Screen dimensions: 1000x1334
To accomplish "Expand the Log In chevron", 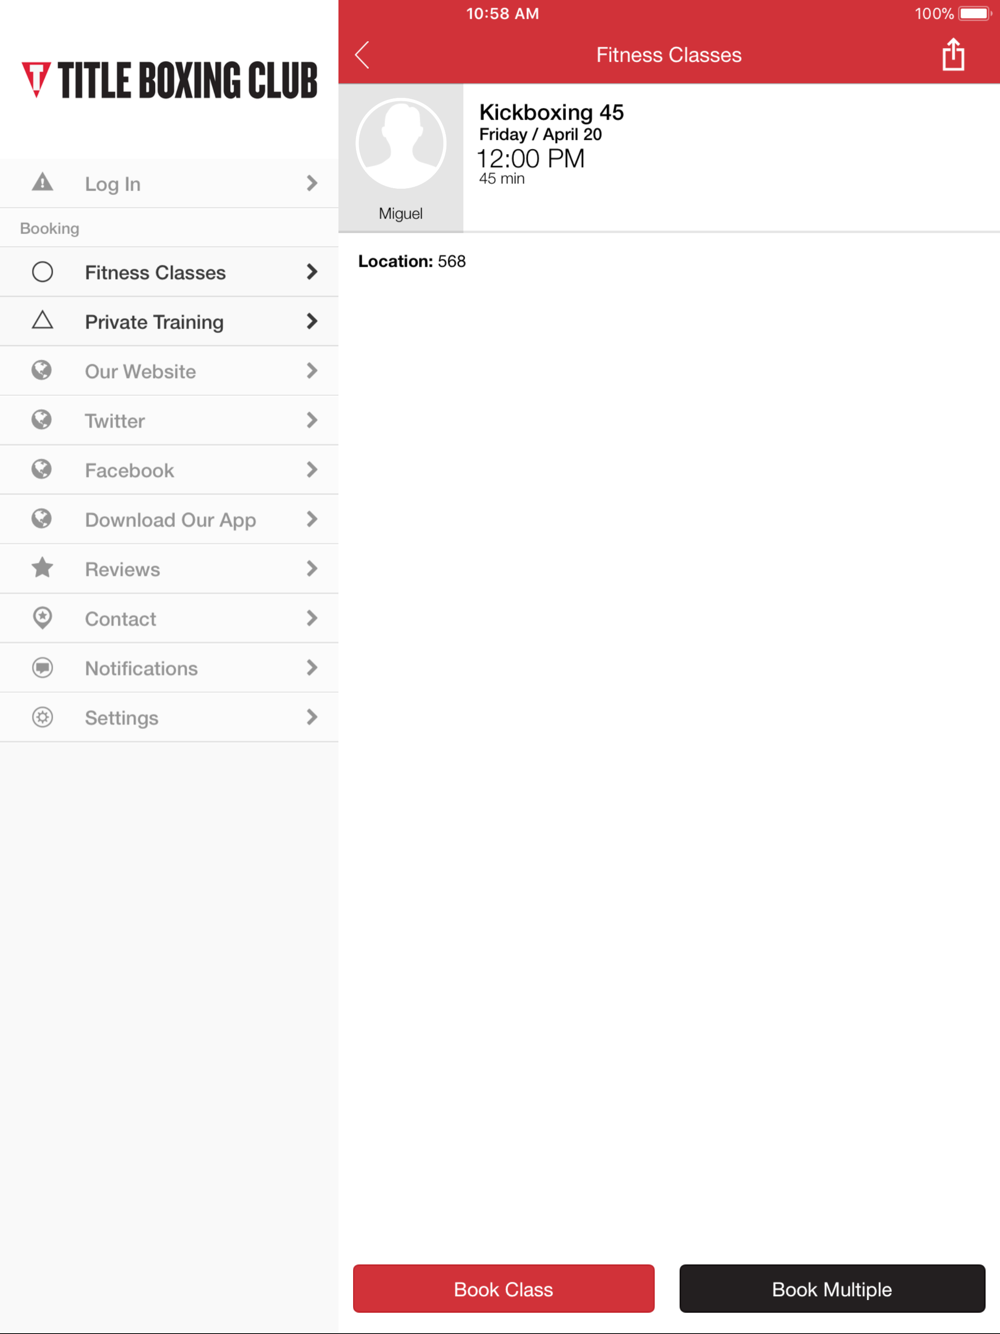I will coord(312,183).
